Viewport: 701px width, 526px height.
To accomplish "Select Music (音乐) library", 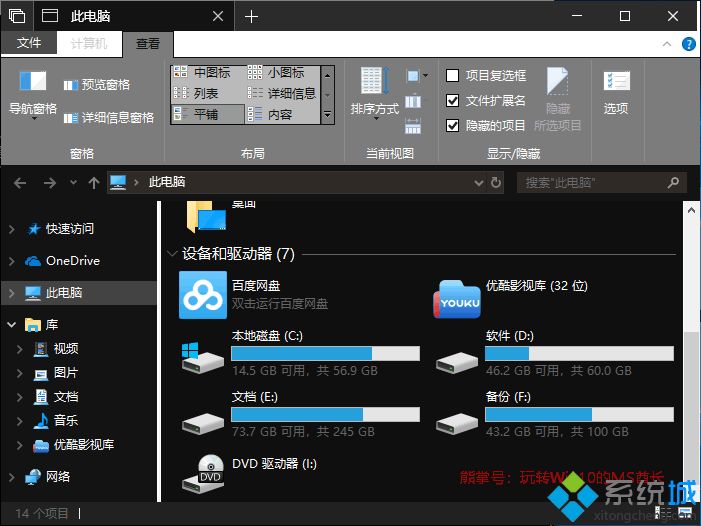I will coord(56,421).
